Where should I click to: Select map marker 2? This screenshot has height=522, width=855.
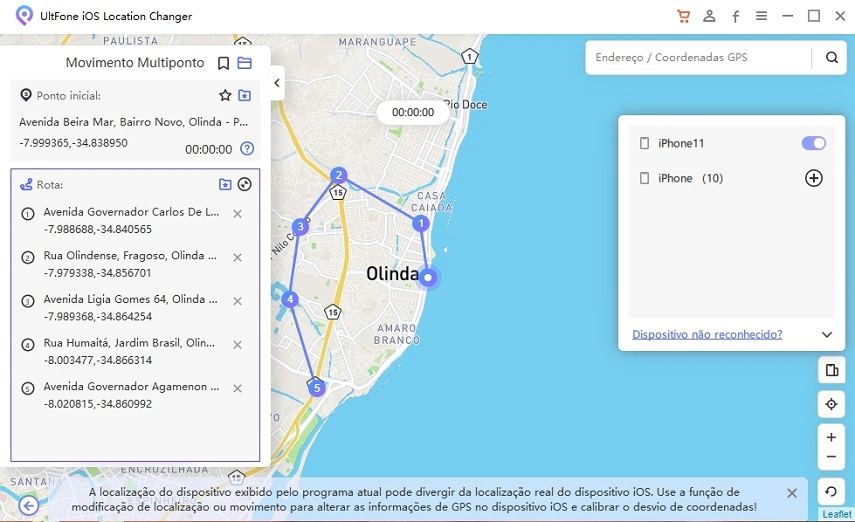point(339,175)
